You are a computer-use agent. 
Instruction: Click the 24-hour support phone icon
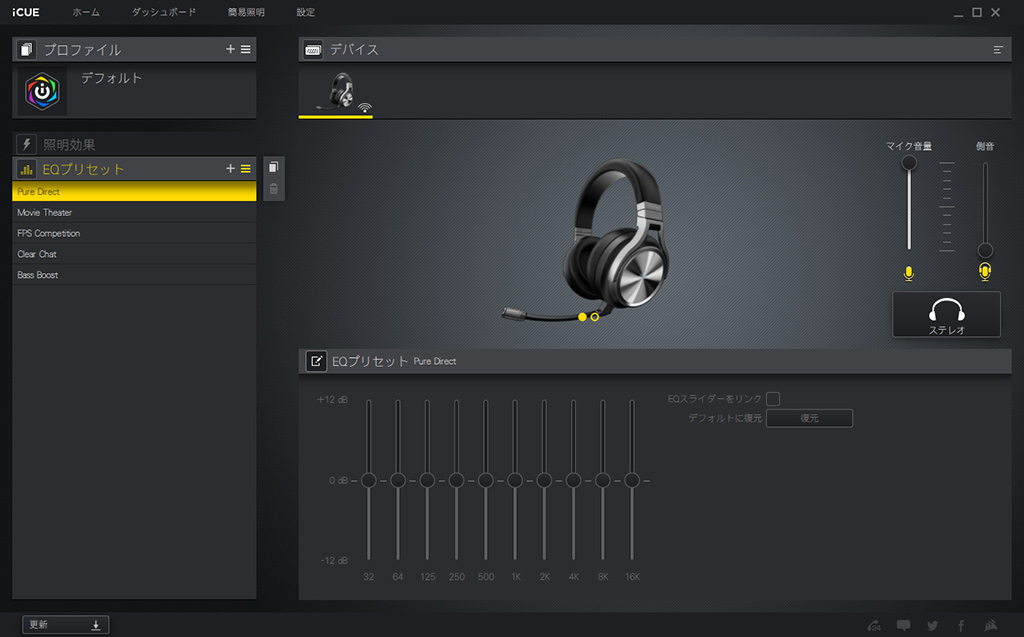pos(875,626)
